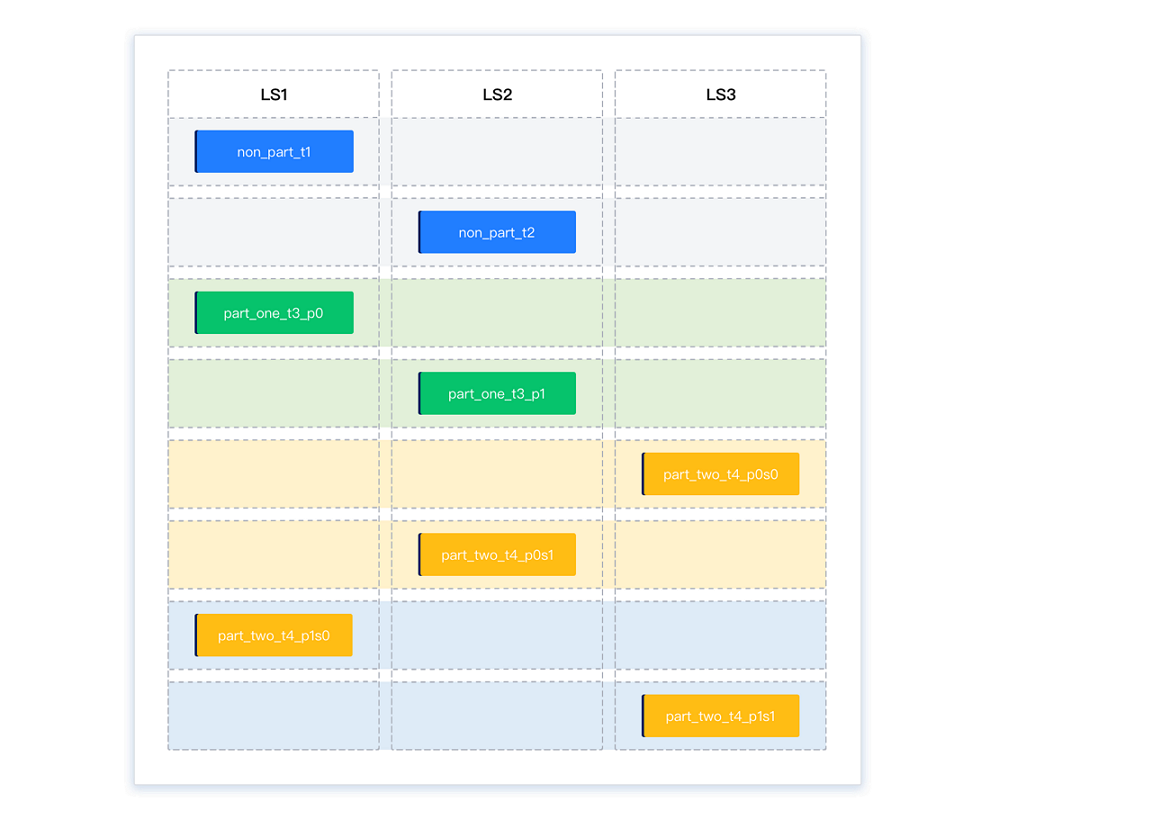Image resolution: width=1152 pixels, height=820 pixels.
Task: Select the LS2 column header
Action: [497, 95]
